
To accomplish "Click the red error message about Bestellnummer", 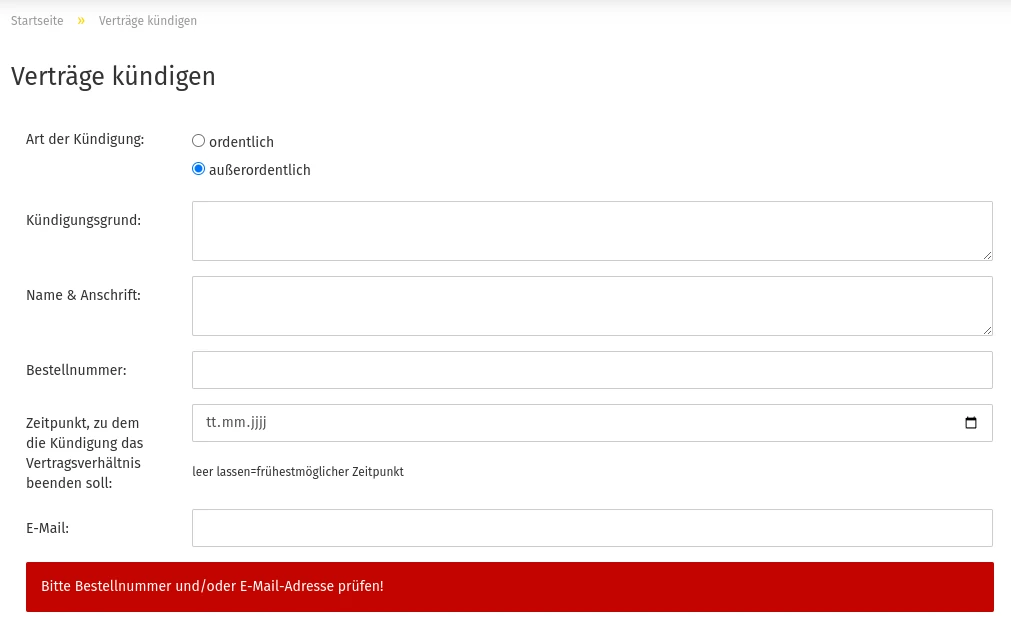I will click(509, 586).
